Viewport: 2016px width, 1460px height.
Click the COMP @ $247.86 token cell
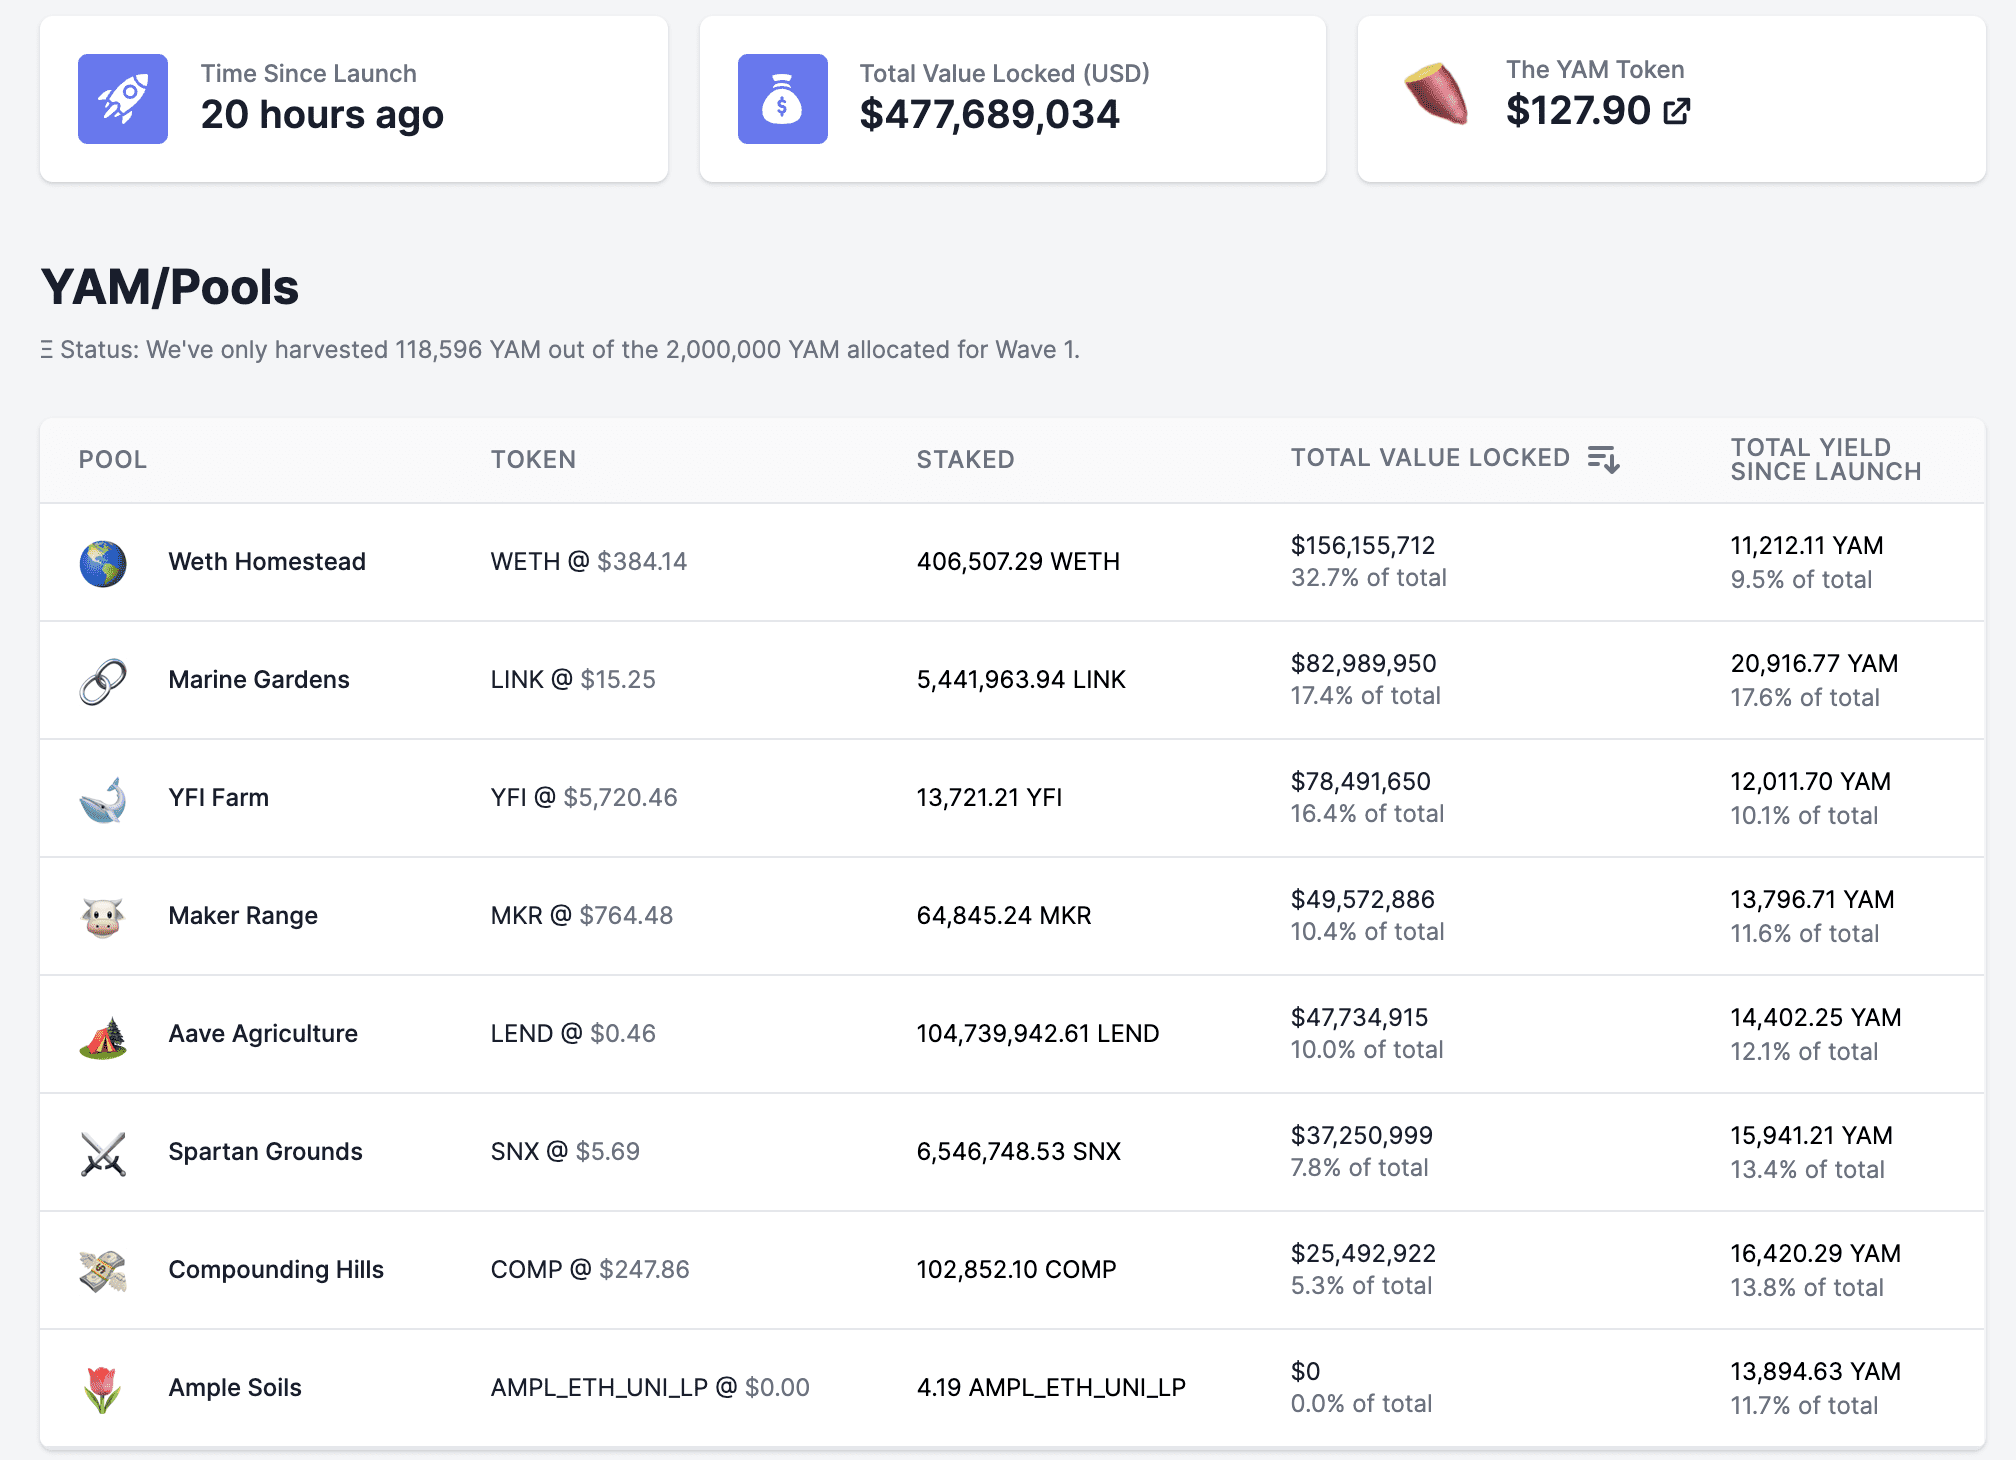pos(590,1270)
